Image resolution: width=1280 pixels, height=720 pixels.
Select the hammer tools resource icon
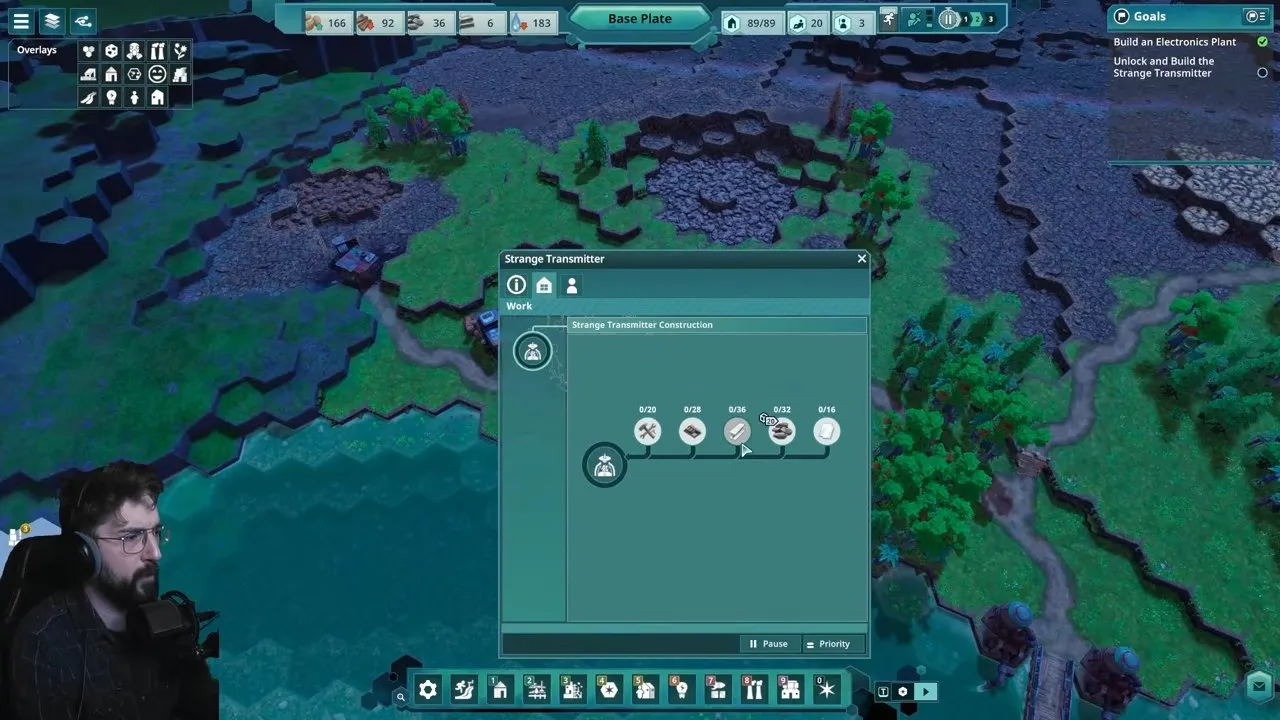(647, 431)
